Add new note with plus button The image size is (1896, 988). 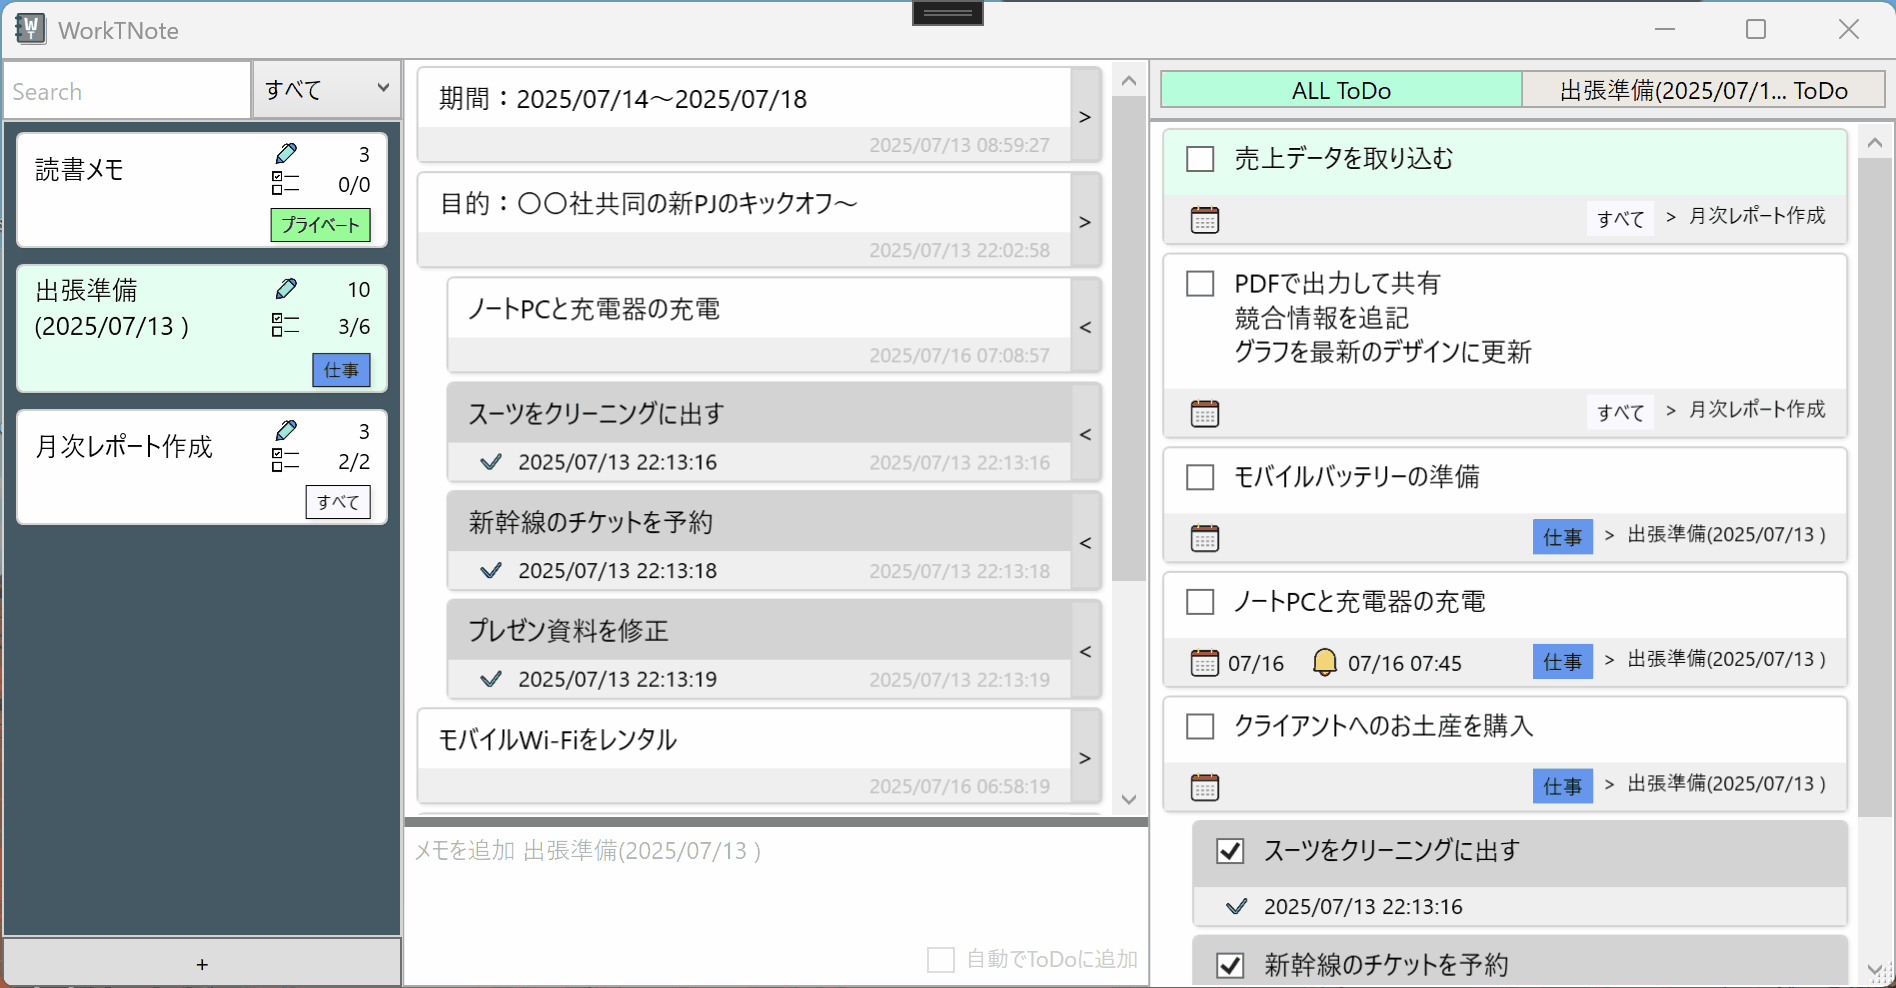(202, 964)
